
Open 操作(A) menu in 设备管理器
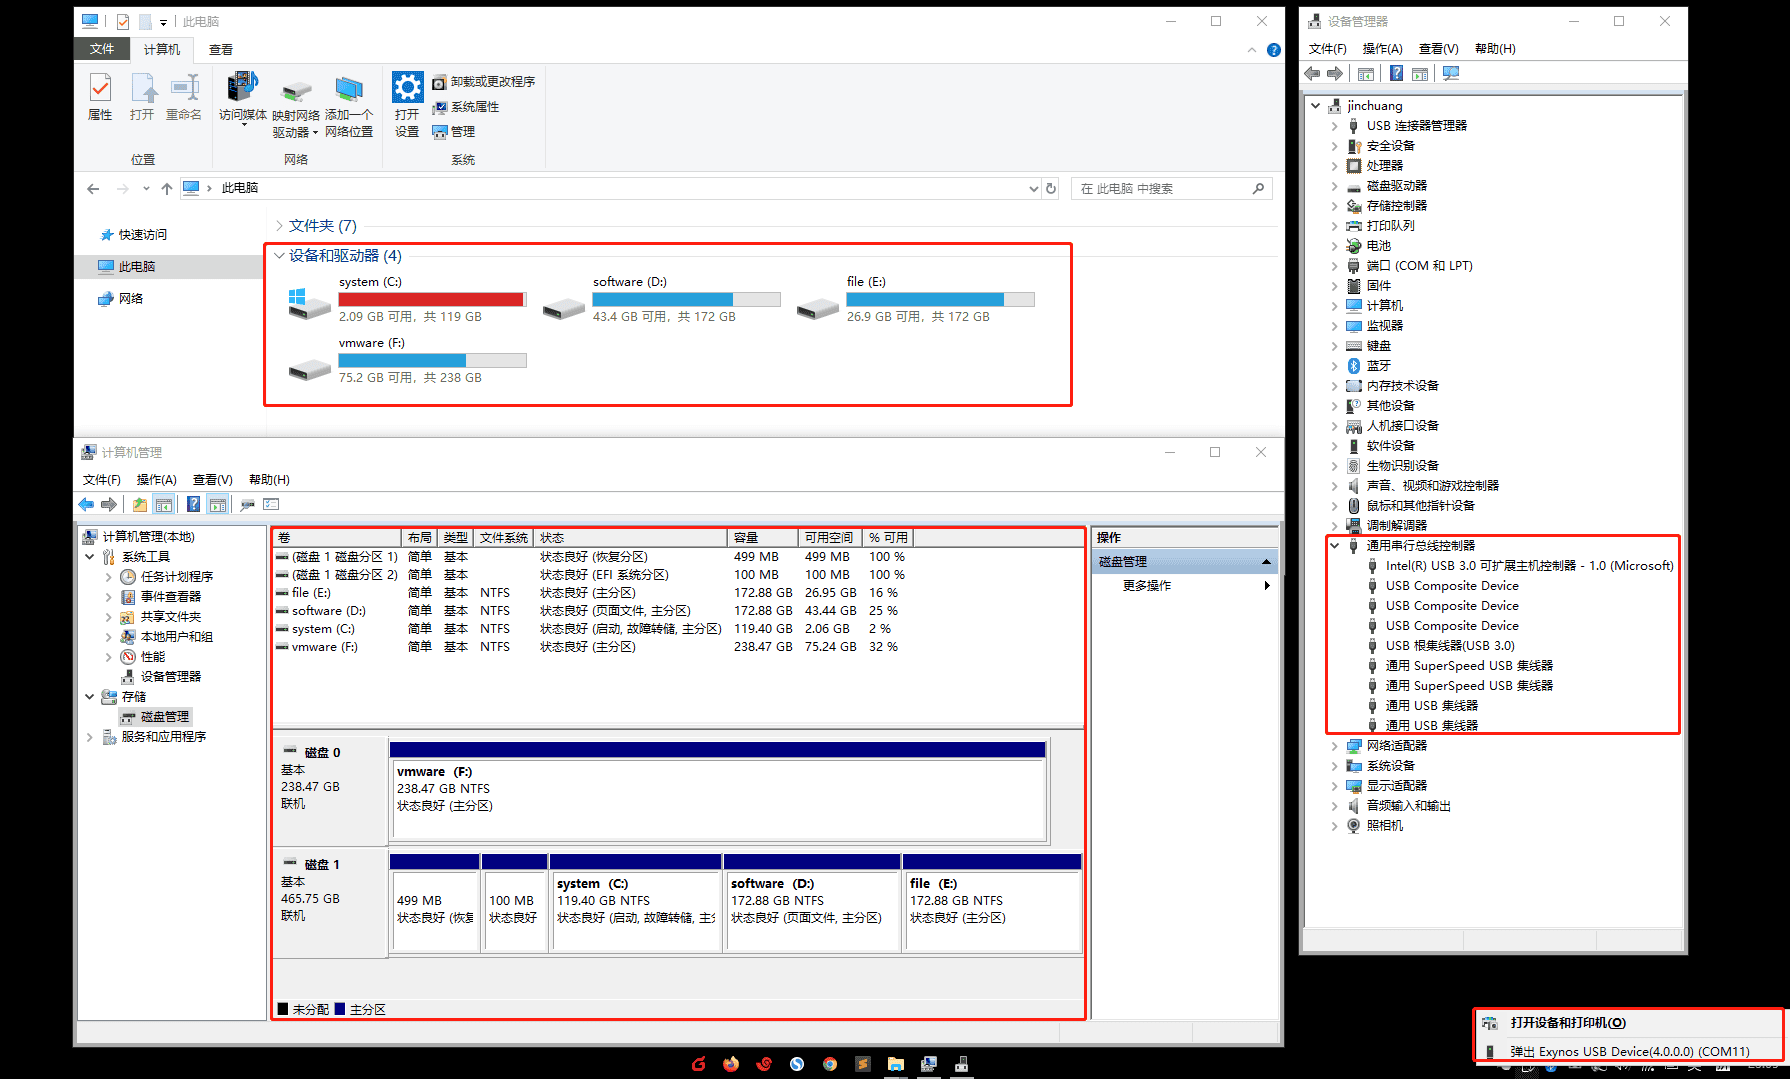click(x=1382, y=49)
